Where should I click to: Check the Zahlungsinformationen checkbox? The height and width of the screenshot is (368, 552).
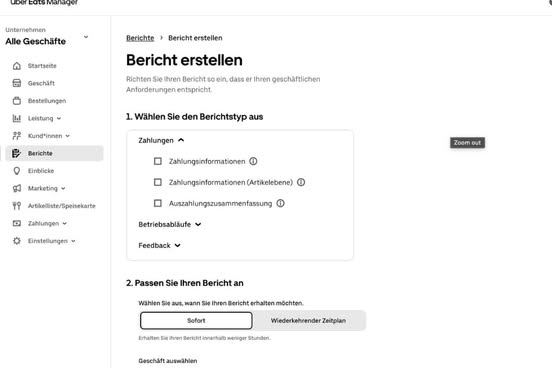click(158, 161)
